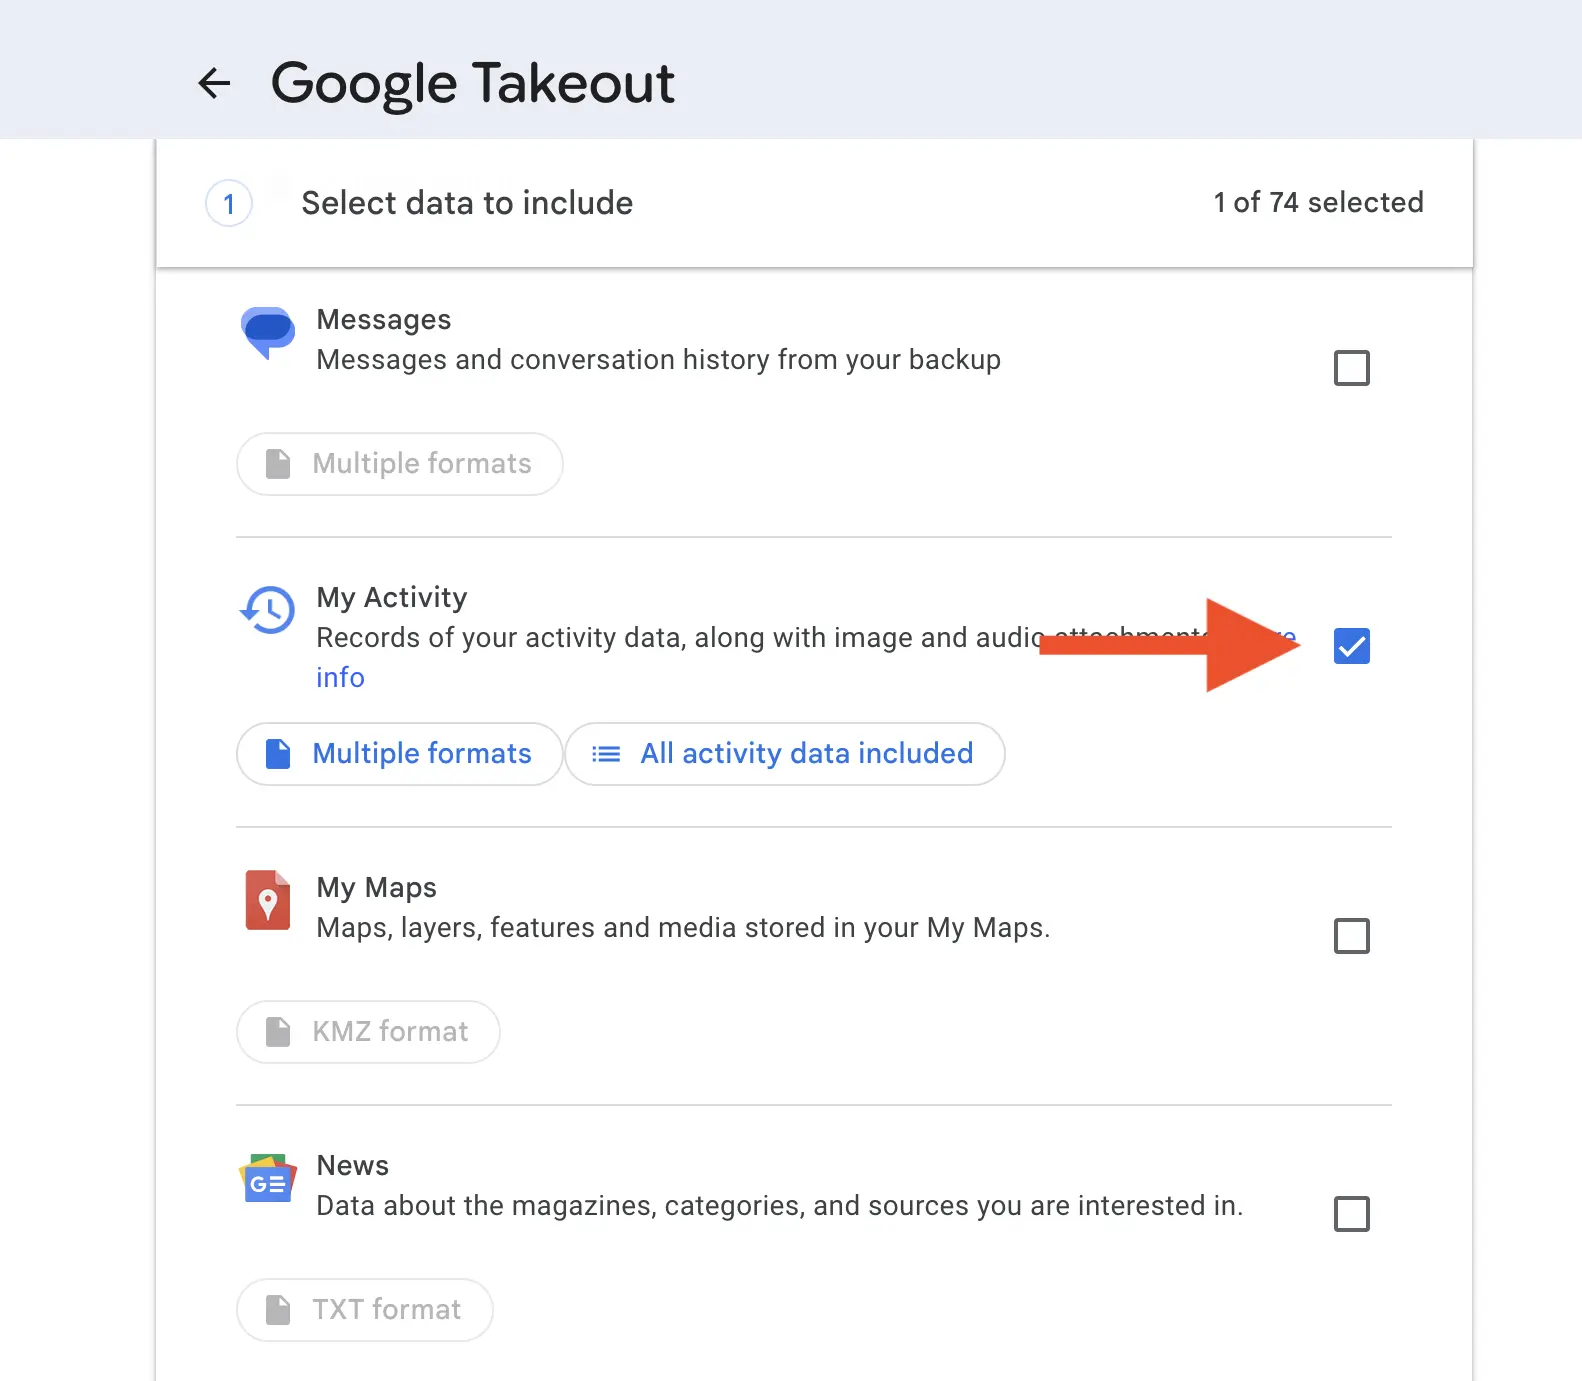Click the Google News icon
Viewport: 1582px width, 1381px height.
coord(268,1179)
